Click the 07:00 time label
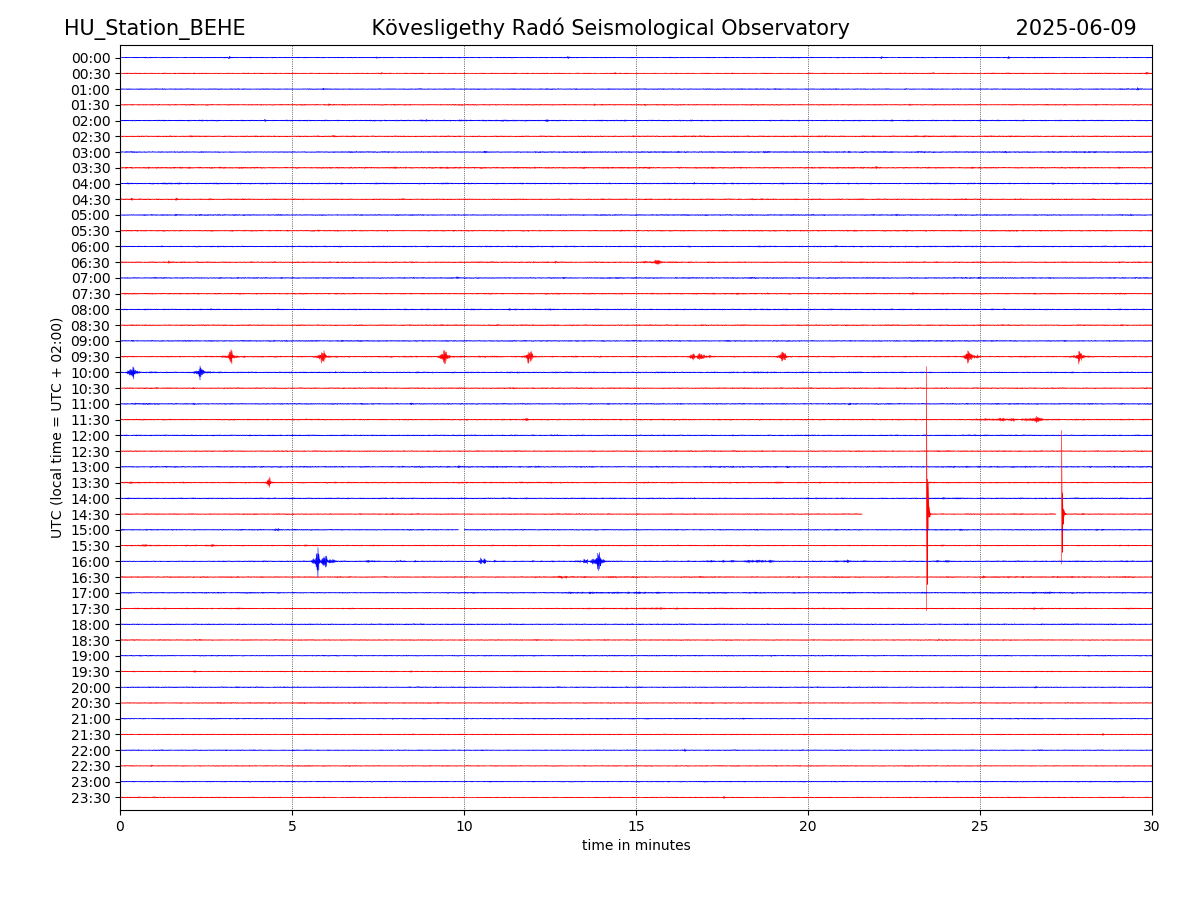The height and width of the screenshot is (900, 1200). [x=91, y=278]
